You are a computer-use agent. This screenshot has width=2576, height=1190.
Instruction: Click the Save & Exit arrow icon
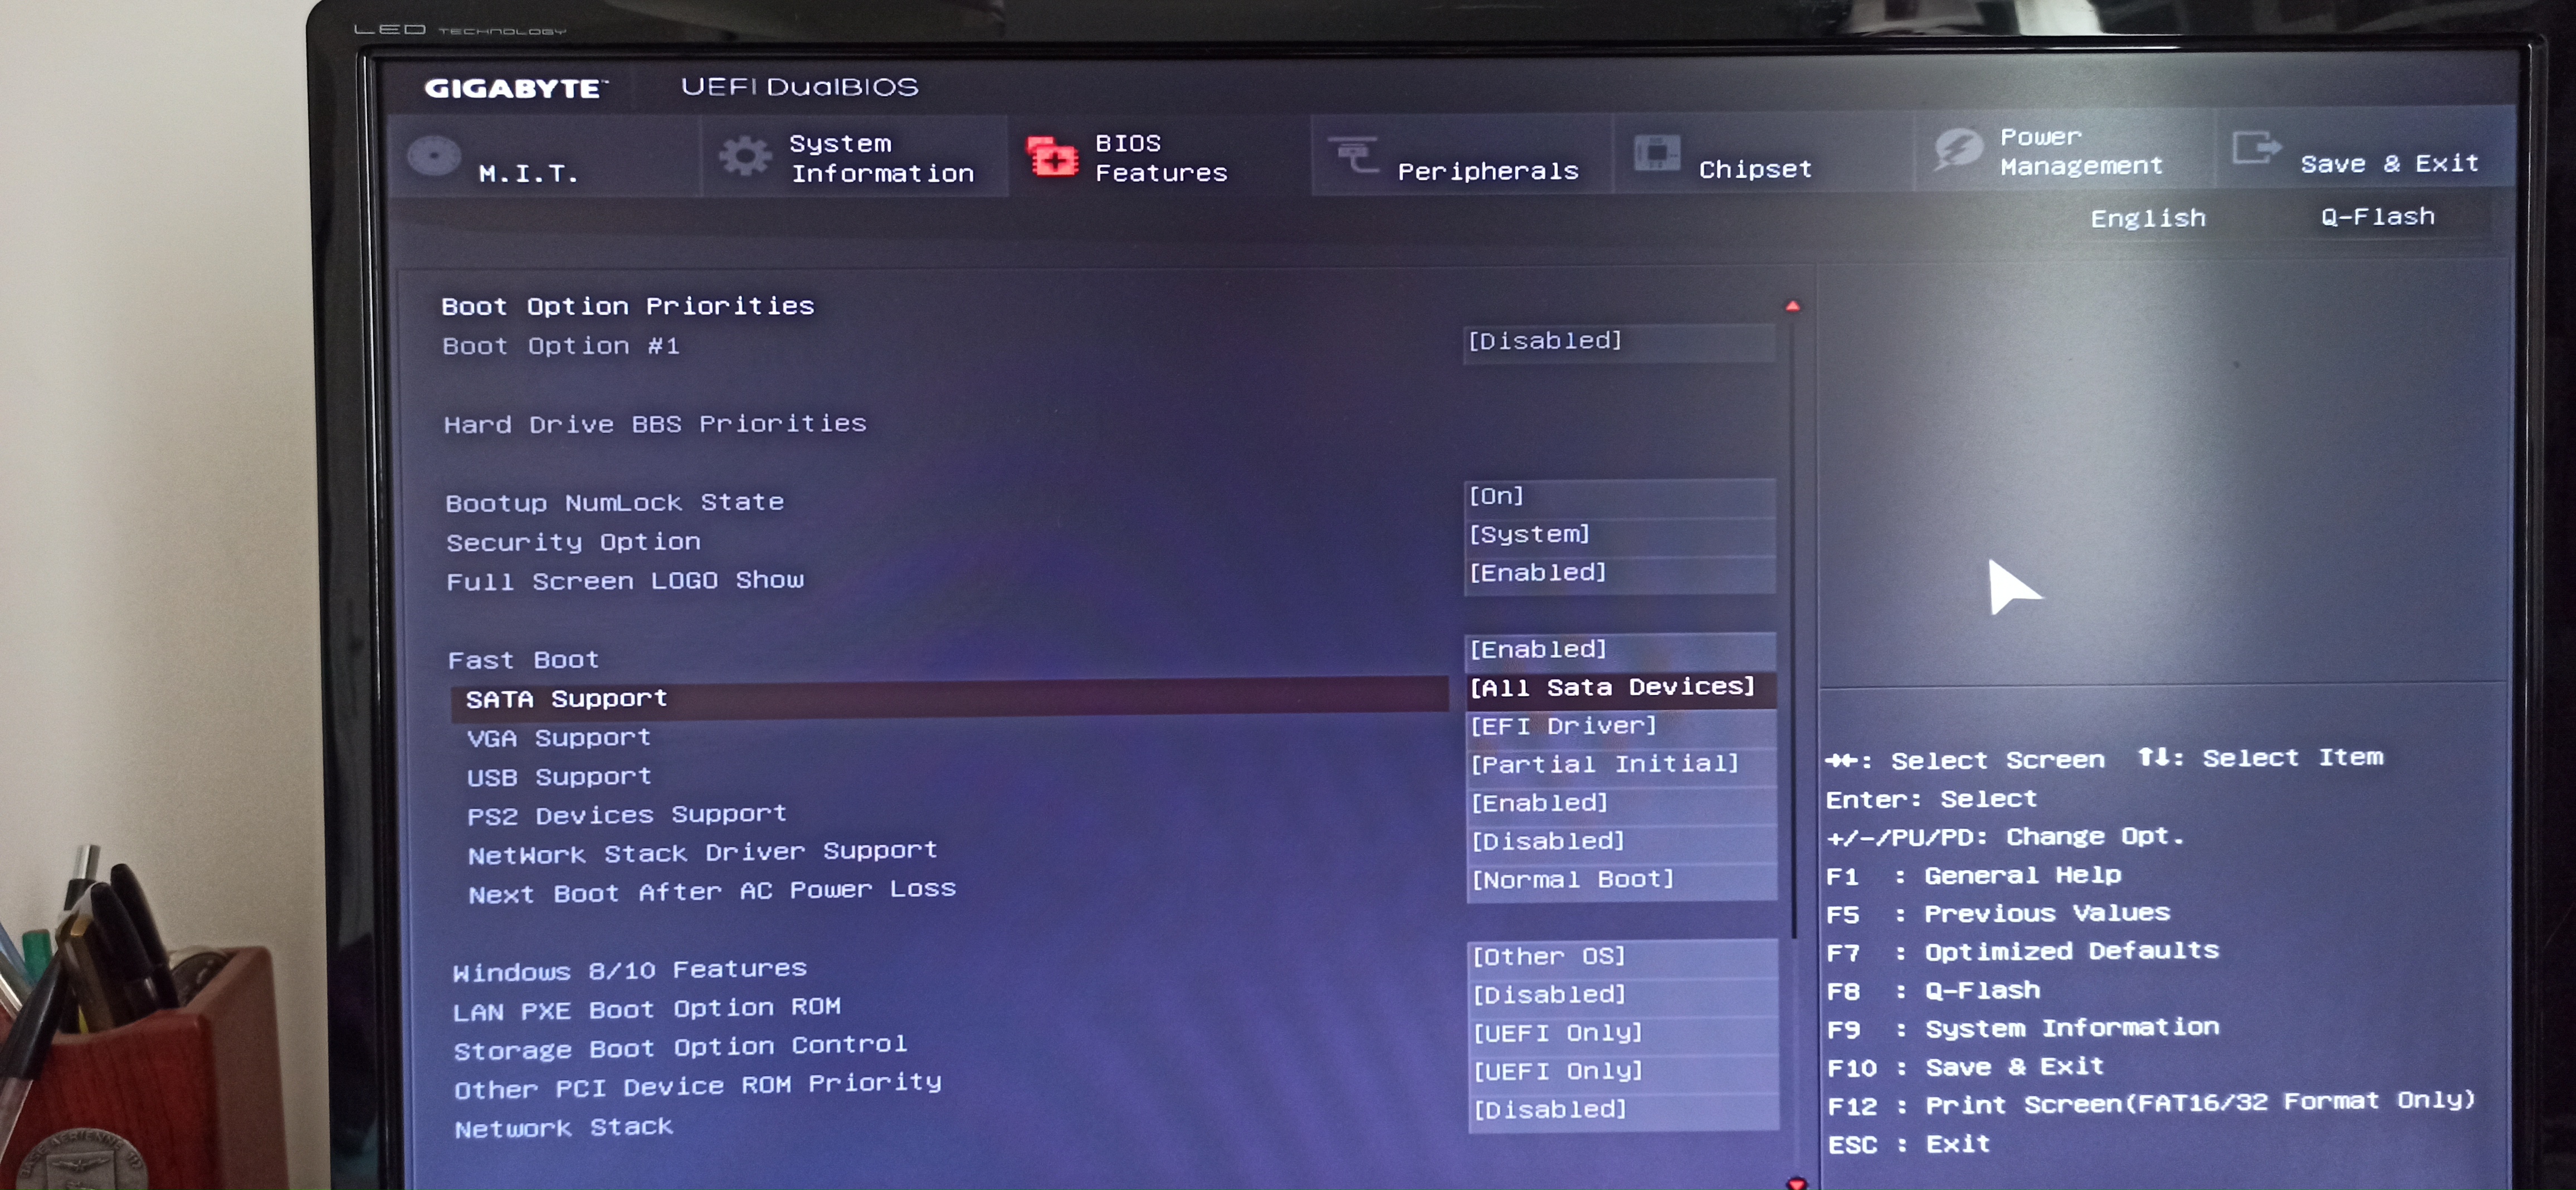tap(2256, 148)
